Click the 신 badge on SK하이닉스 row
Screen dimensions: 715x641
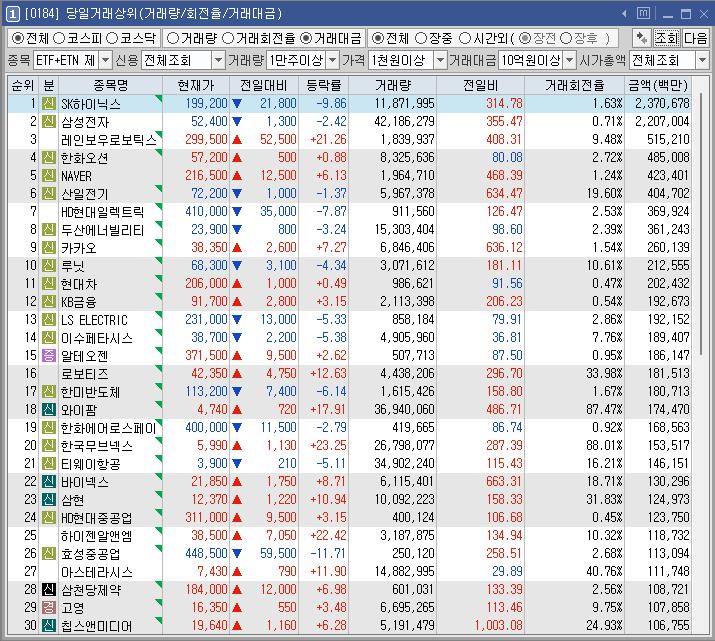pyautogui.click(x=49, y=103)
